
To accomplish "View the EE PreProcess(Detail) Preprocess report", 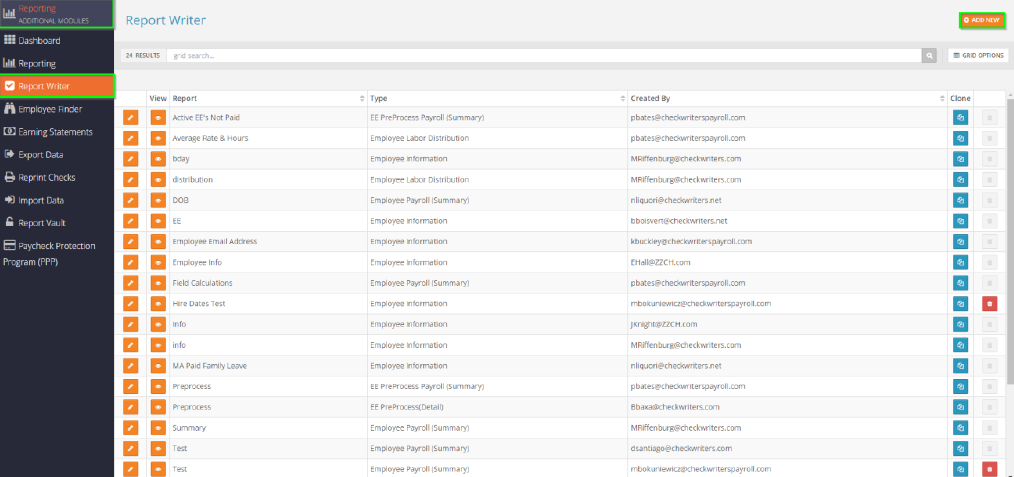I will [158, 407].
